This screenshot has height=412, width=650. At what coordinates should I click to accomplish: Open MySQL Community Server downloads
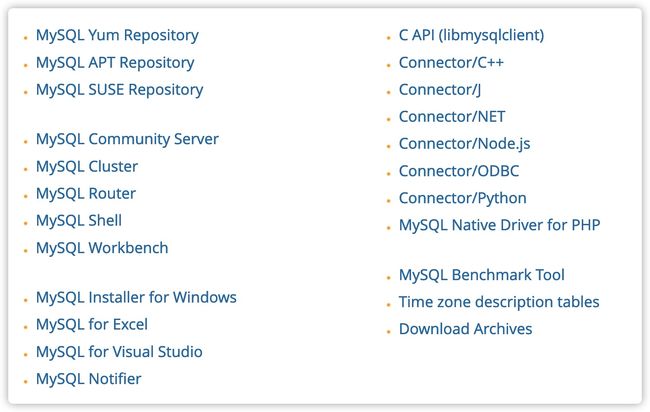point(127,139)
